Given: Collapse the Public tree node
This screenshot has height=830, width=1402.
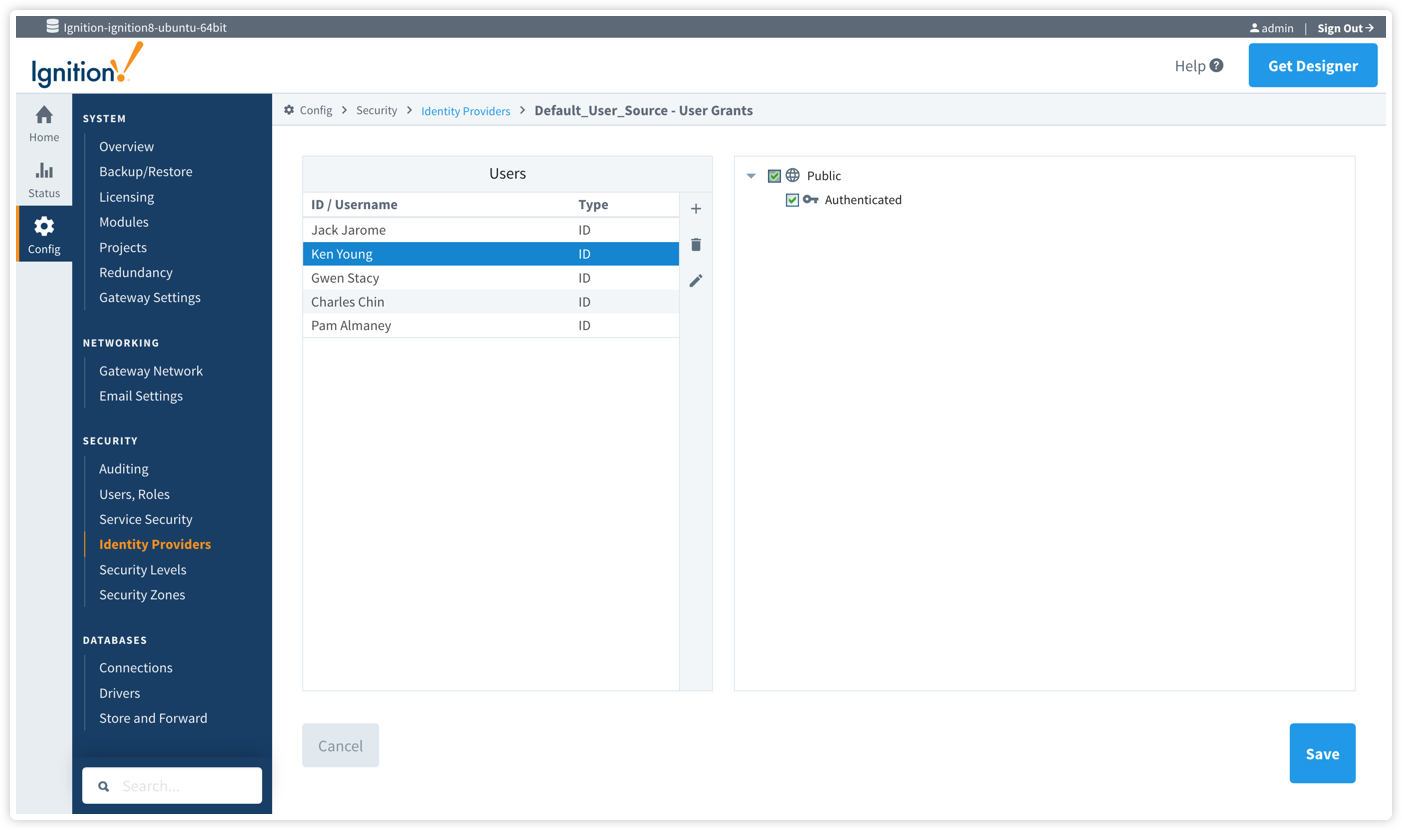Looking at the screenshot, I should [751, 176].
